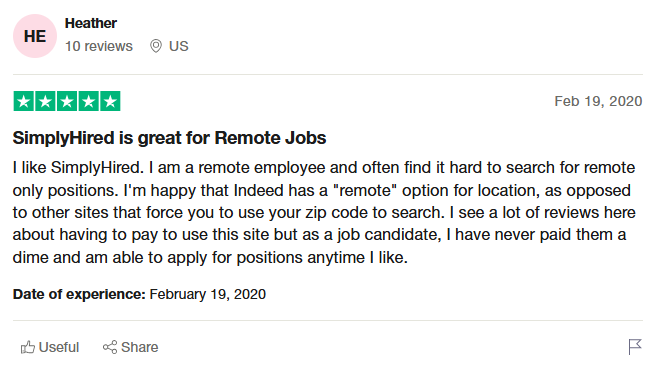The height and width of the screenshot is (372, 662).
Task: Click the Date of experience label
Action: [x=79, y=294]
